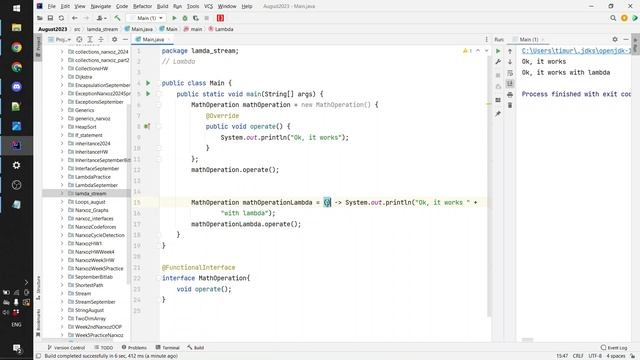Select the Main (1) tab in Run panel
Viewport: 640px width, 360px height.
coord(528,40)
